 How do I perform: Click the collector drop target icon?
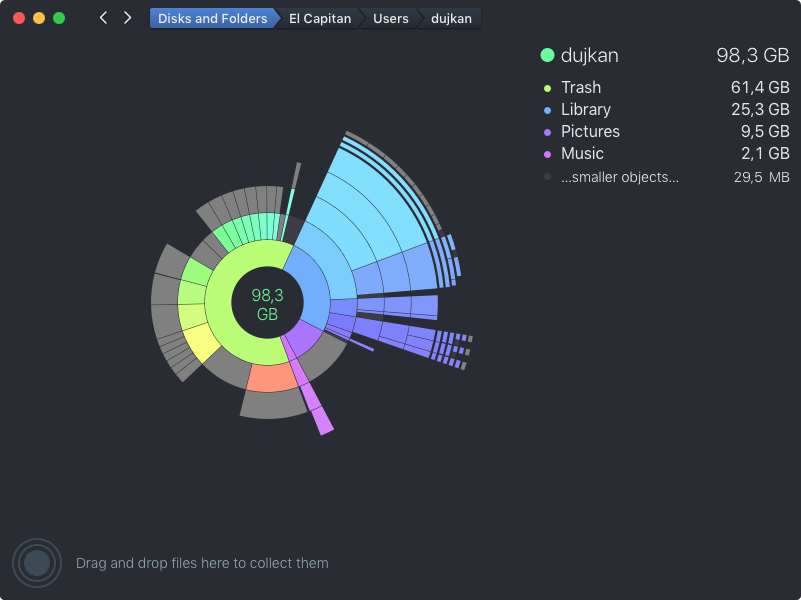(37, 563)
